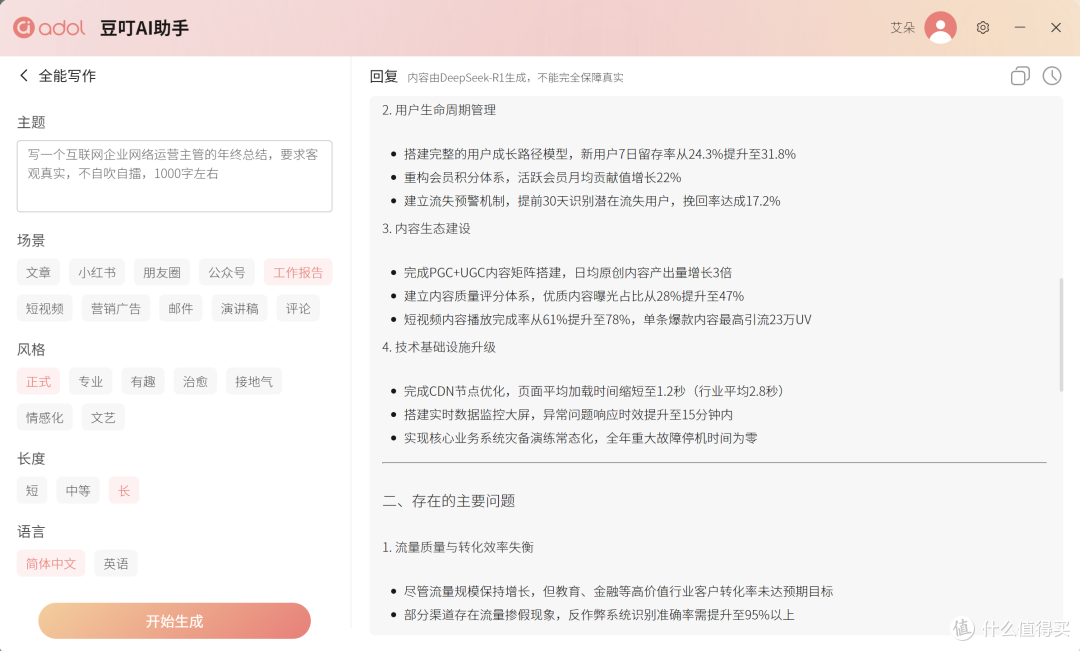This screenshot has width=1080, height=651.
Task: Switch language to 英语
Action: [x=116, y=563]
